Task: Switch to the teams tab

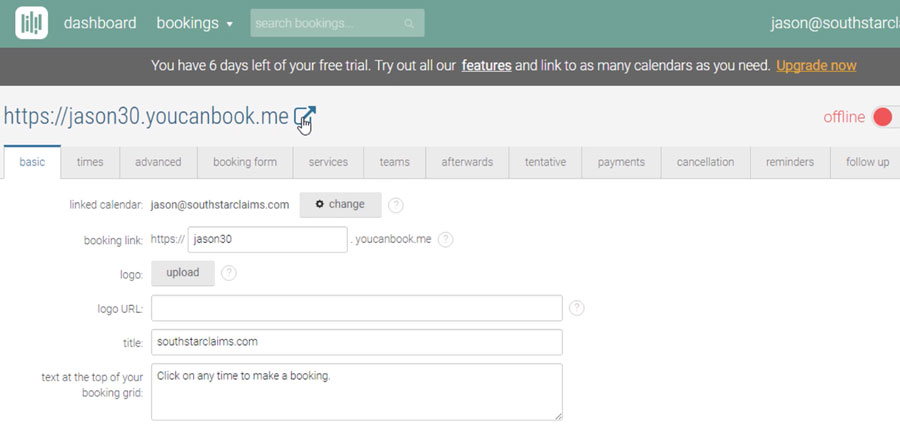Action: point(394,163)
